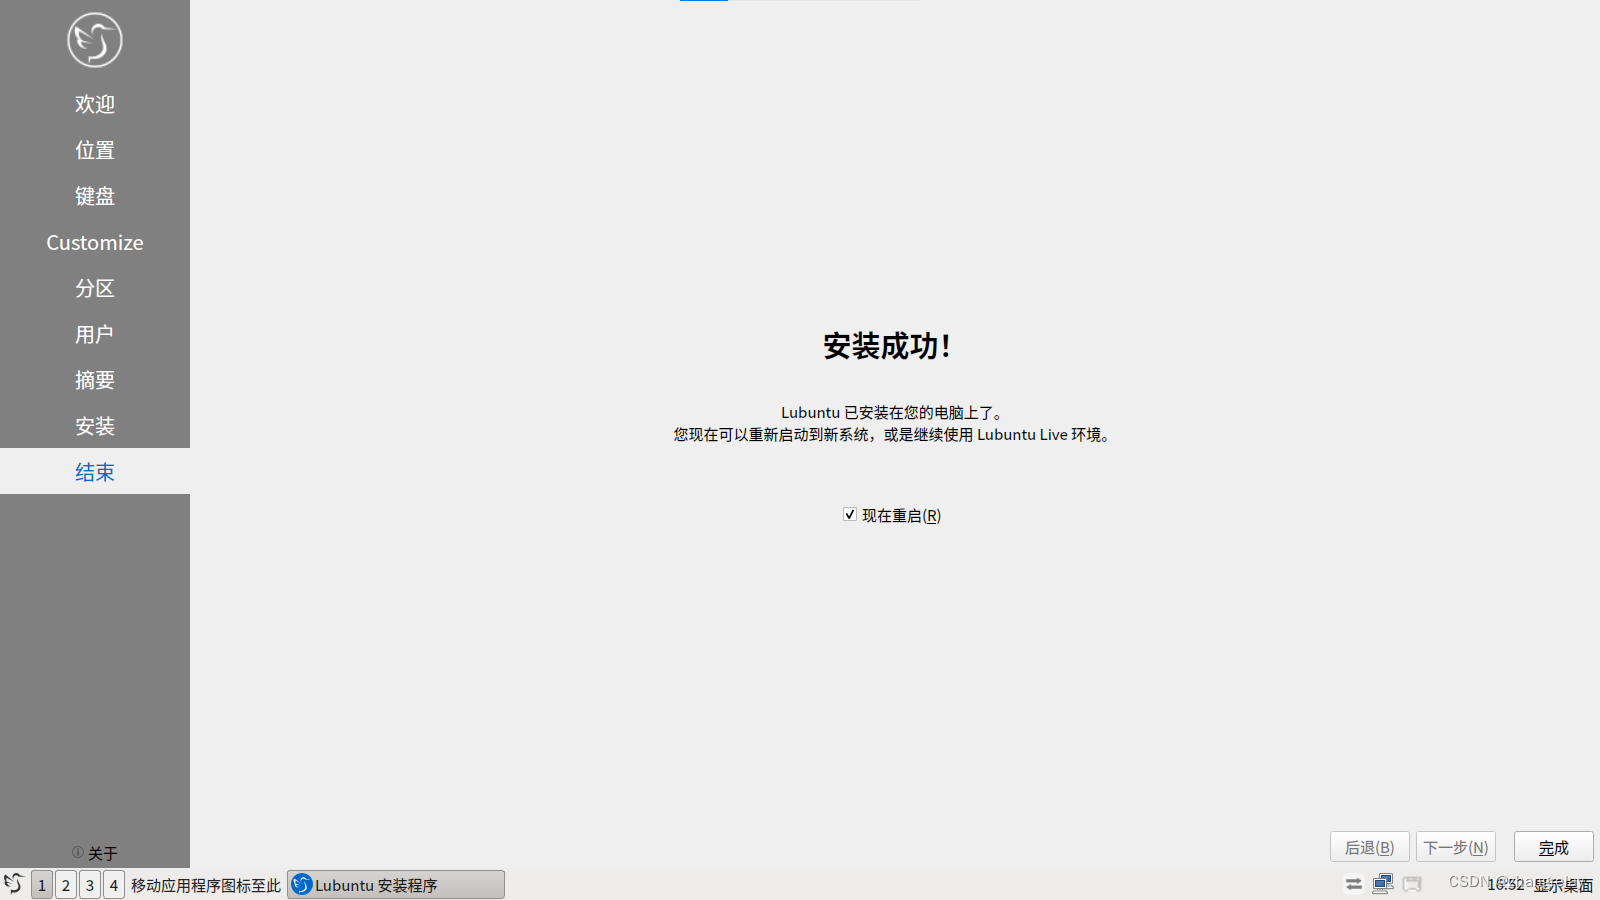Uncheck the 现在重启 checkbox
The image size is (1600, 900).
tap(850, 514)
